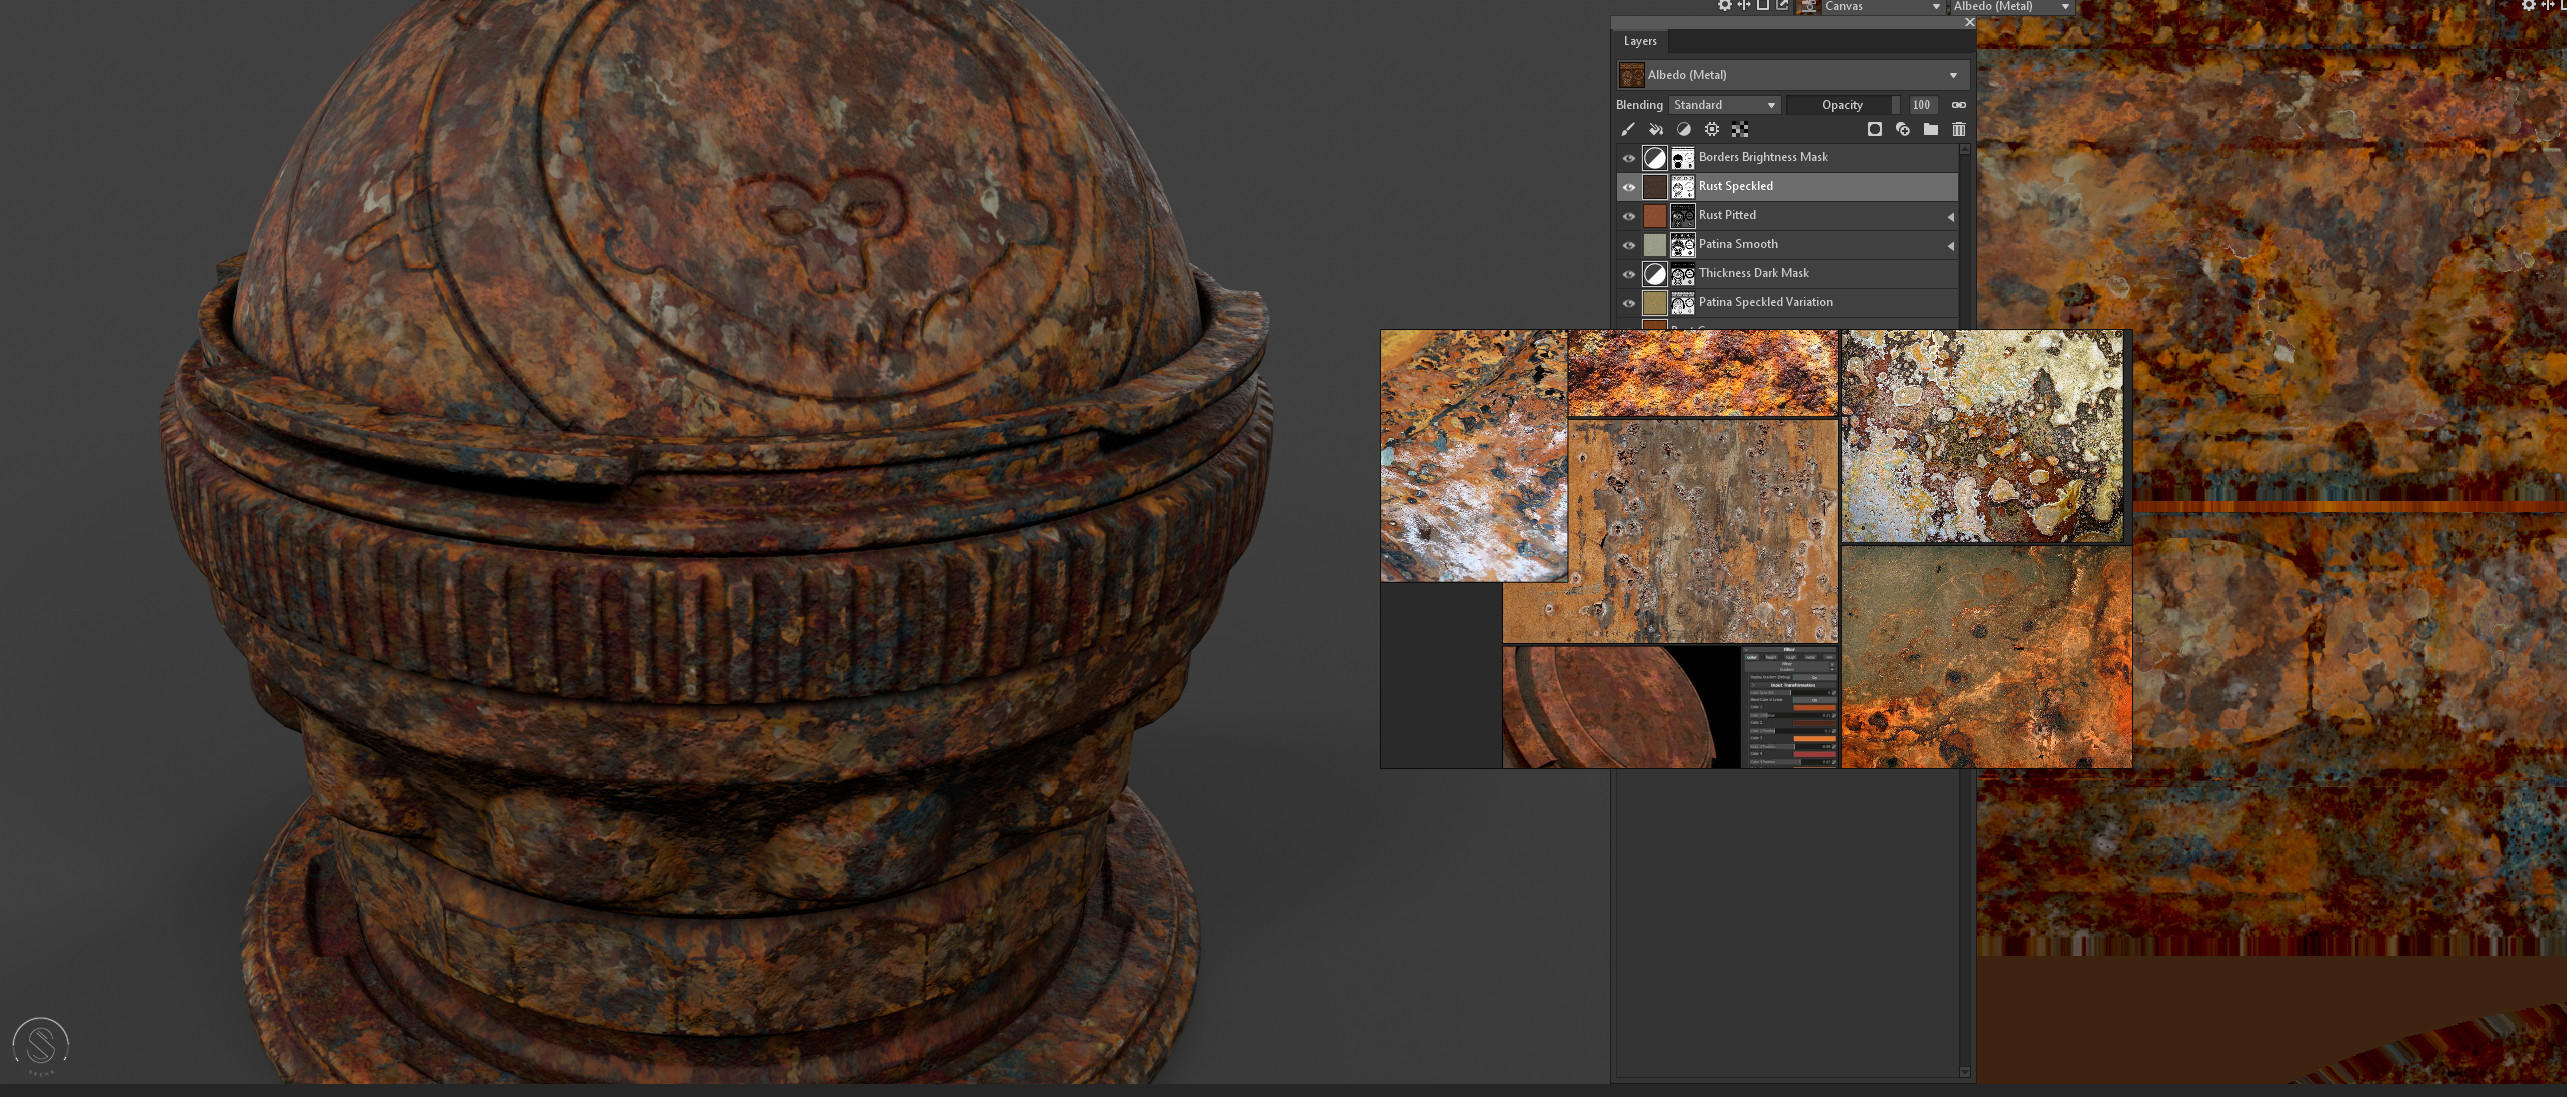Select the Patina Smooth mask thumbnail
2567x1097 pixels.
pos(1683,245)
